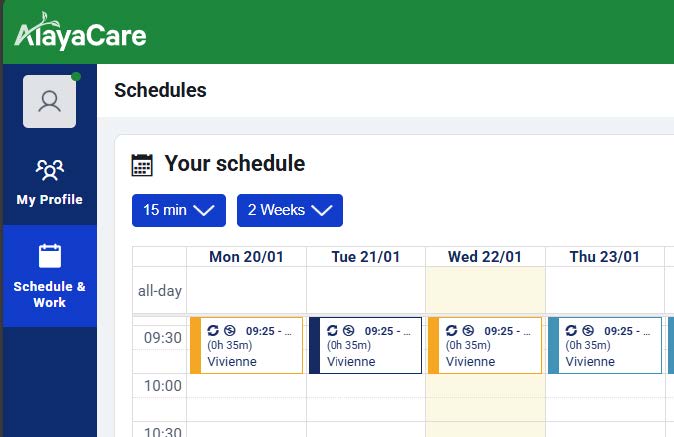Click the billing dollar icon on Thursday's visit

(588, 330)
